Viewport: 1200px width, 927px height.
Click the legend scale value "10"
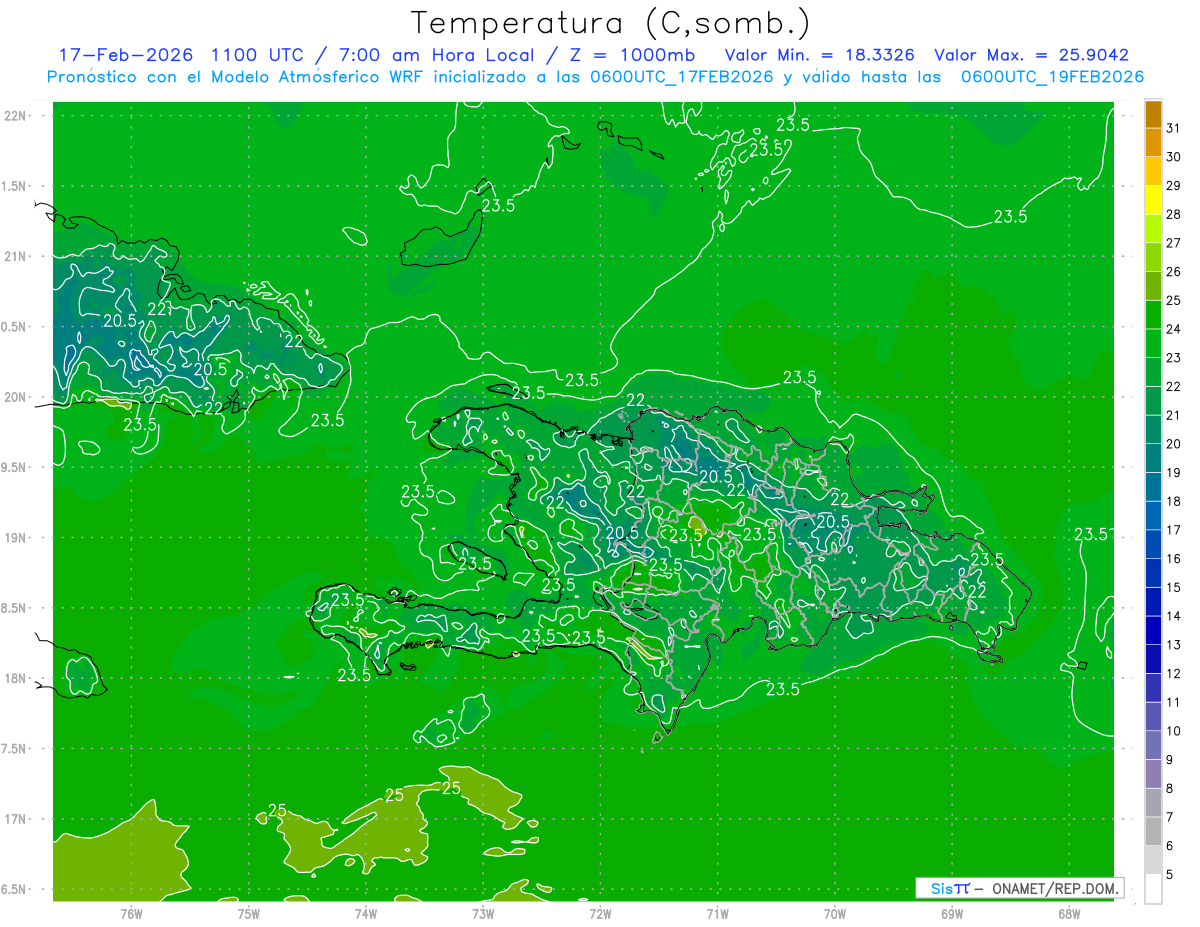point(1174,731)
